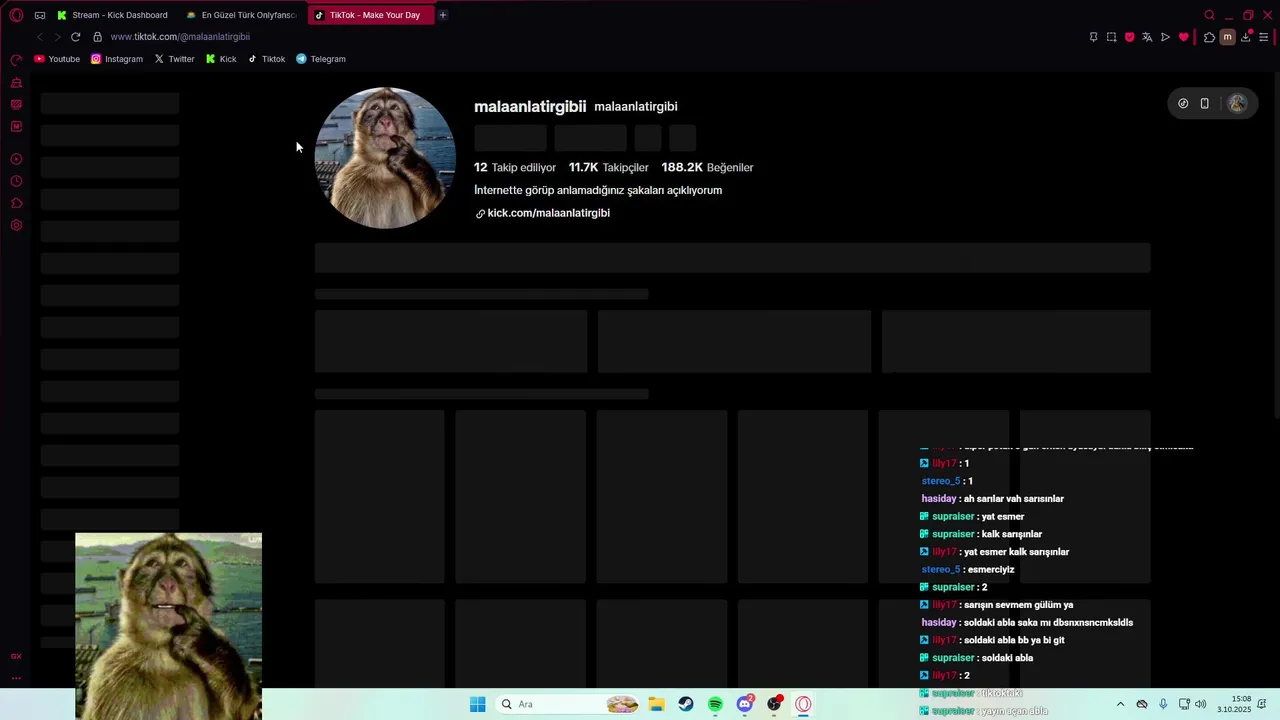The image size is (1280, 720).
Task: Click the large monkey profile picture
Action: 385,158
